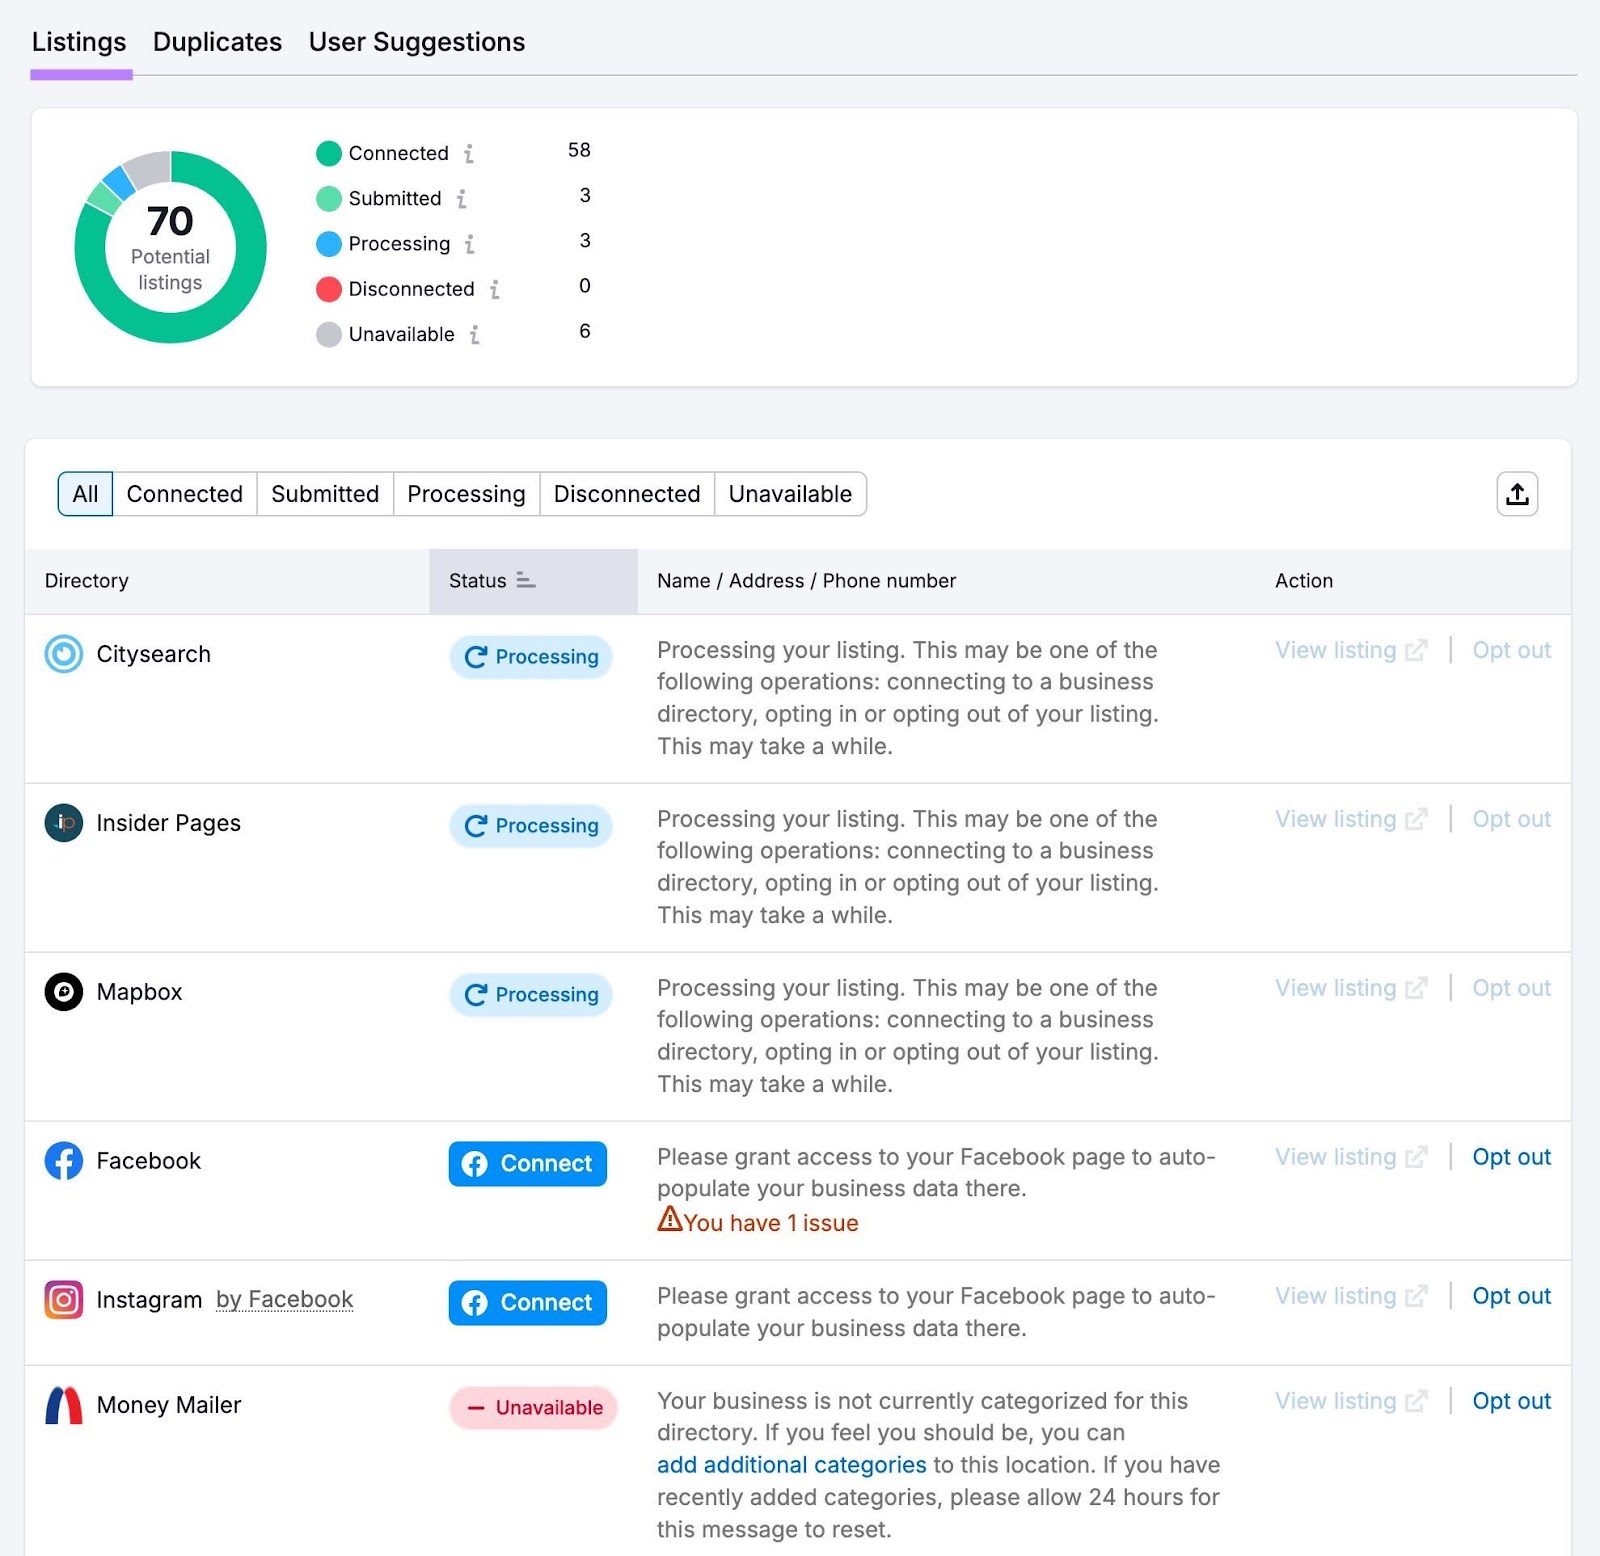Opt out of Instagram listing
This screenshot has width=1600, height=1556.
(1510, 1296)
